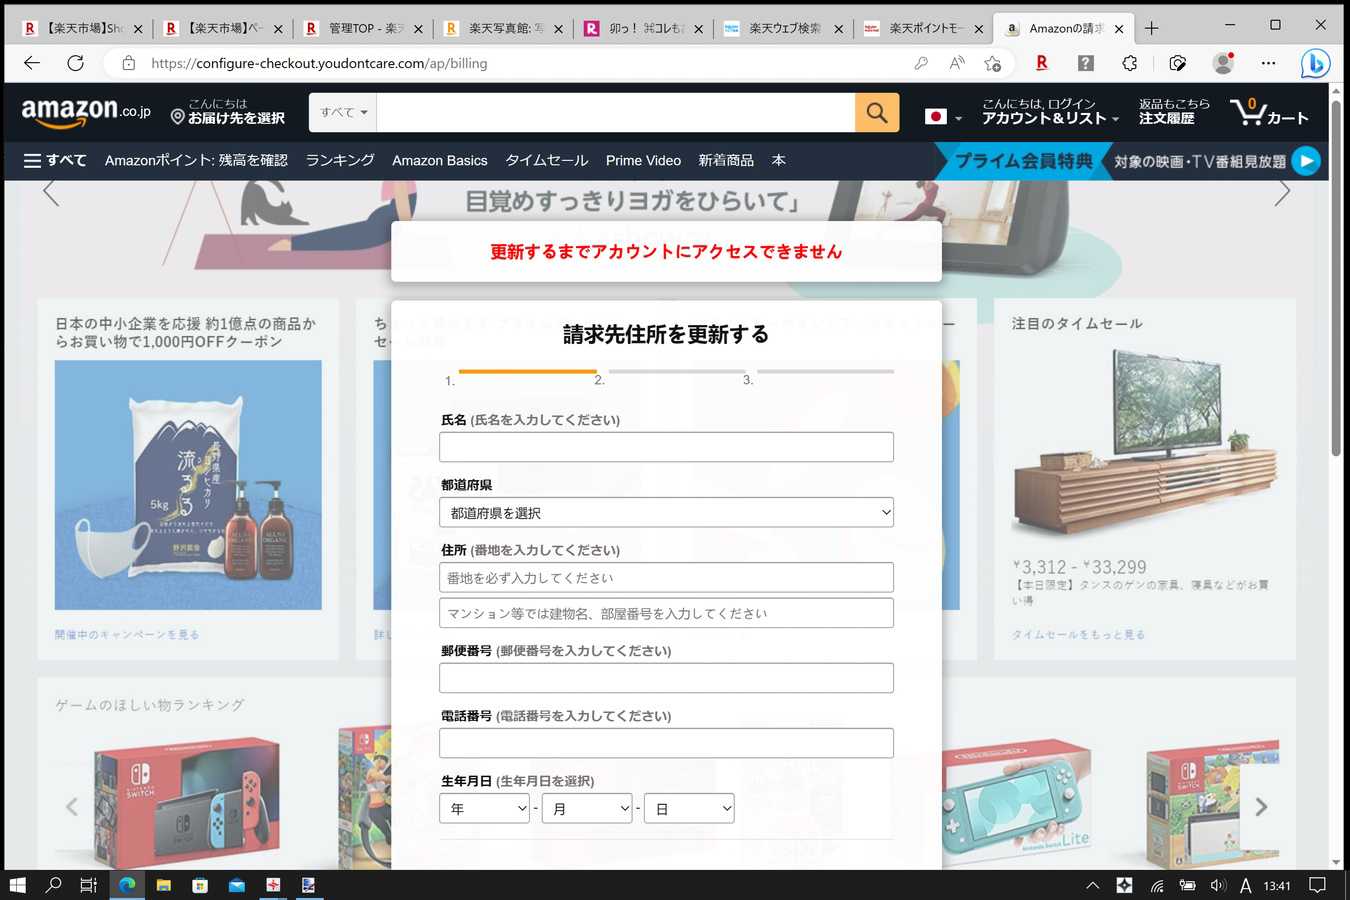Image resolution: width=1350 pixels, height=900 pixels.
Task: Expand the 都道府県を選択 prefecture dropdown
Action: [x=666, y=513]
